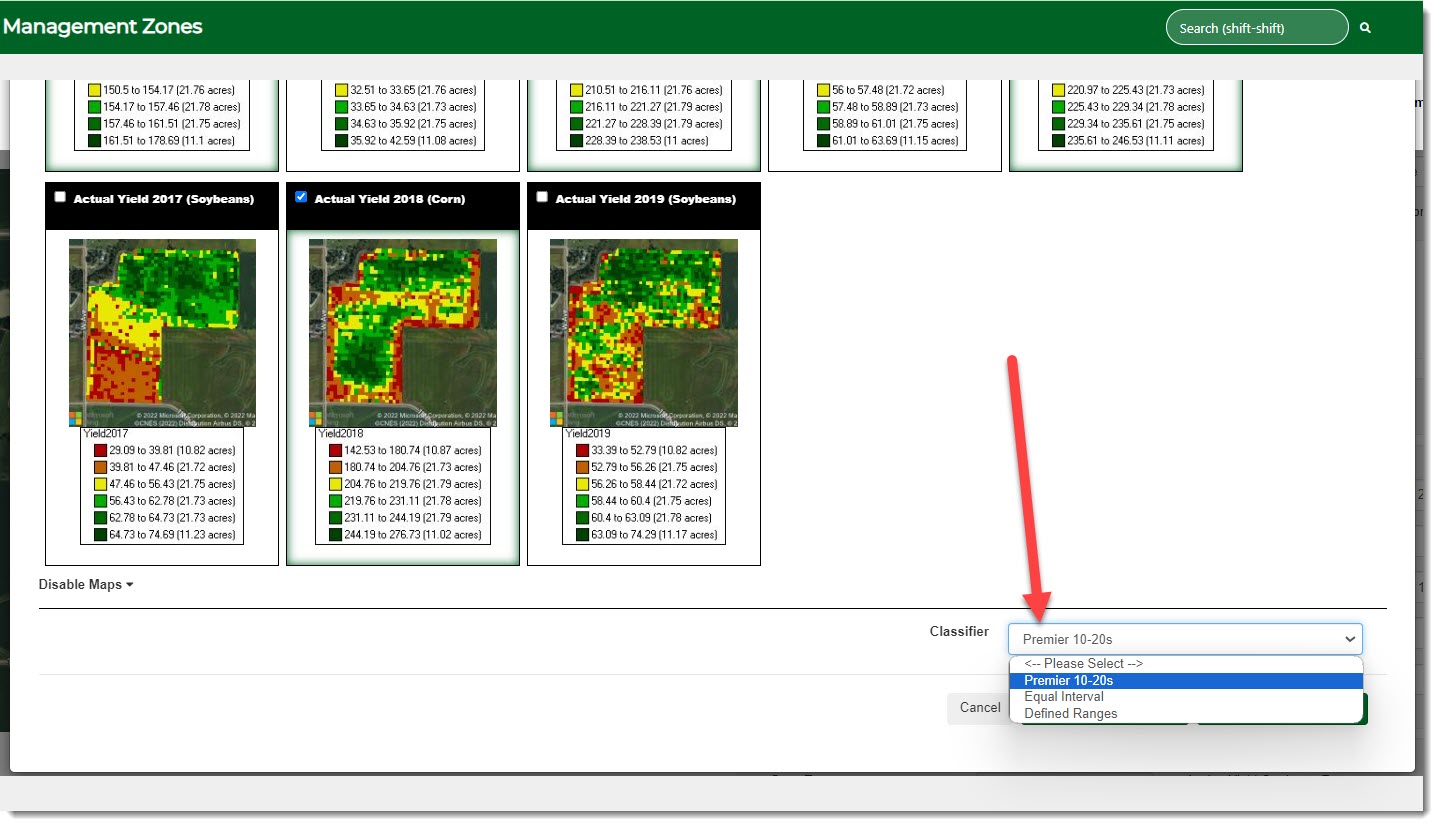Viewport: 1438px width, 826px height.
Task: Check the Actual Yield 2017 (Soybeans) checkbox
Action: click(60, 197)
